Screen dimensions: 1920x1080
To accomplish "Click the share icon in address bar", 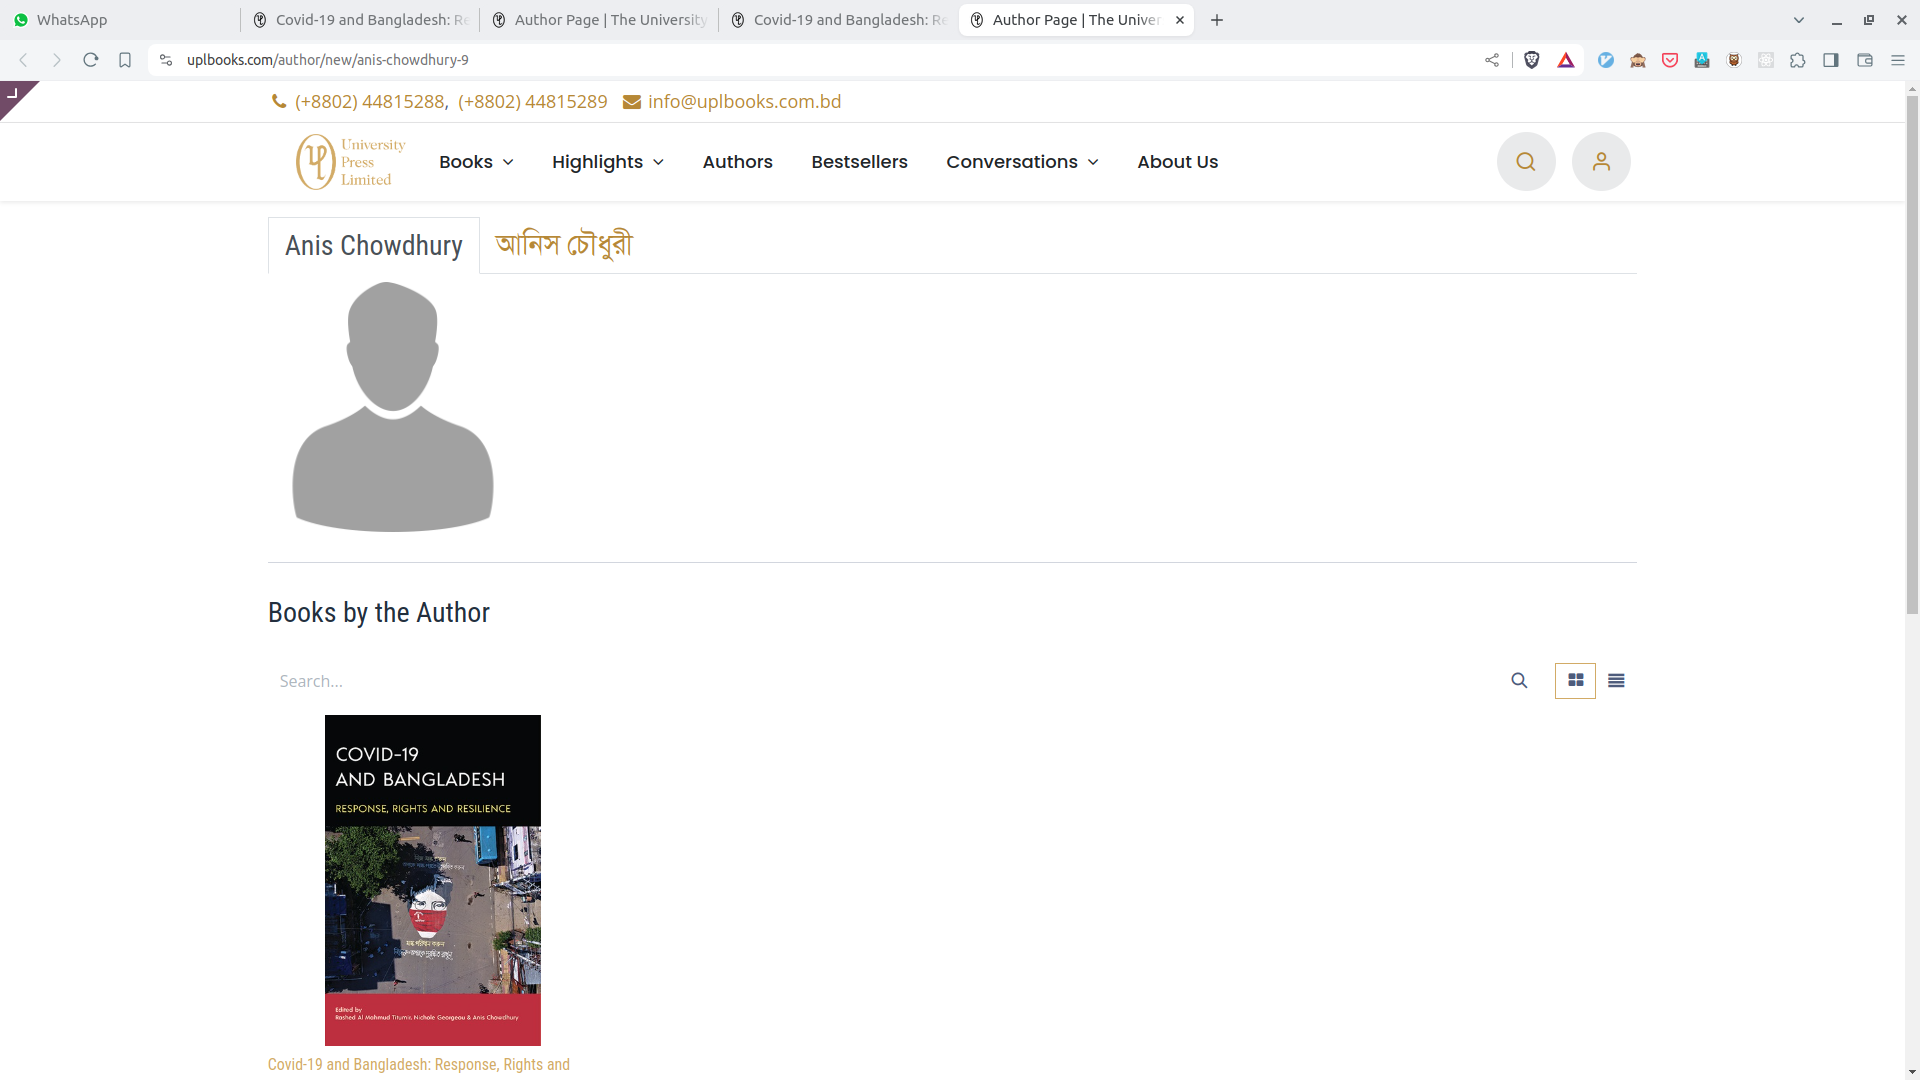I will point(1491,60).
